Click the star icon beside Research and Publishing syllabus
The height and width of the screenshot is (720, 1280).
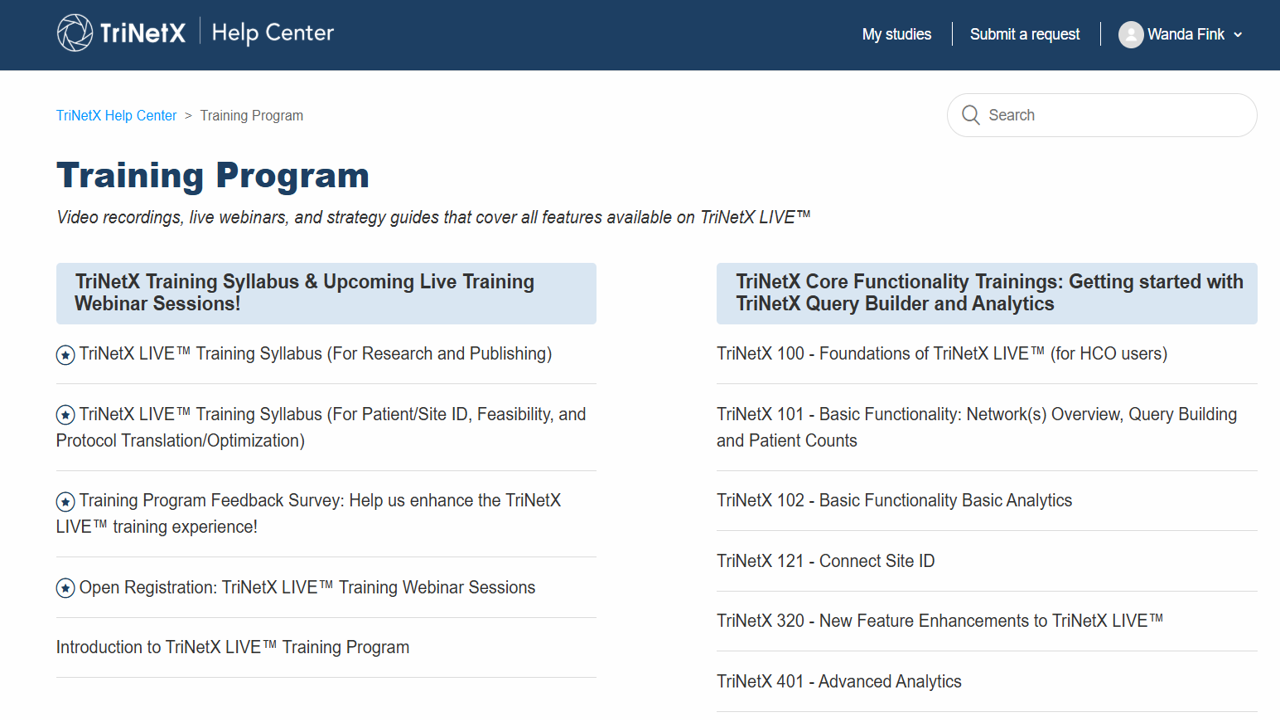click(65, 354)
